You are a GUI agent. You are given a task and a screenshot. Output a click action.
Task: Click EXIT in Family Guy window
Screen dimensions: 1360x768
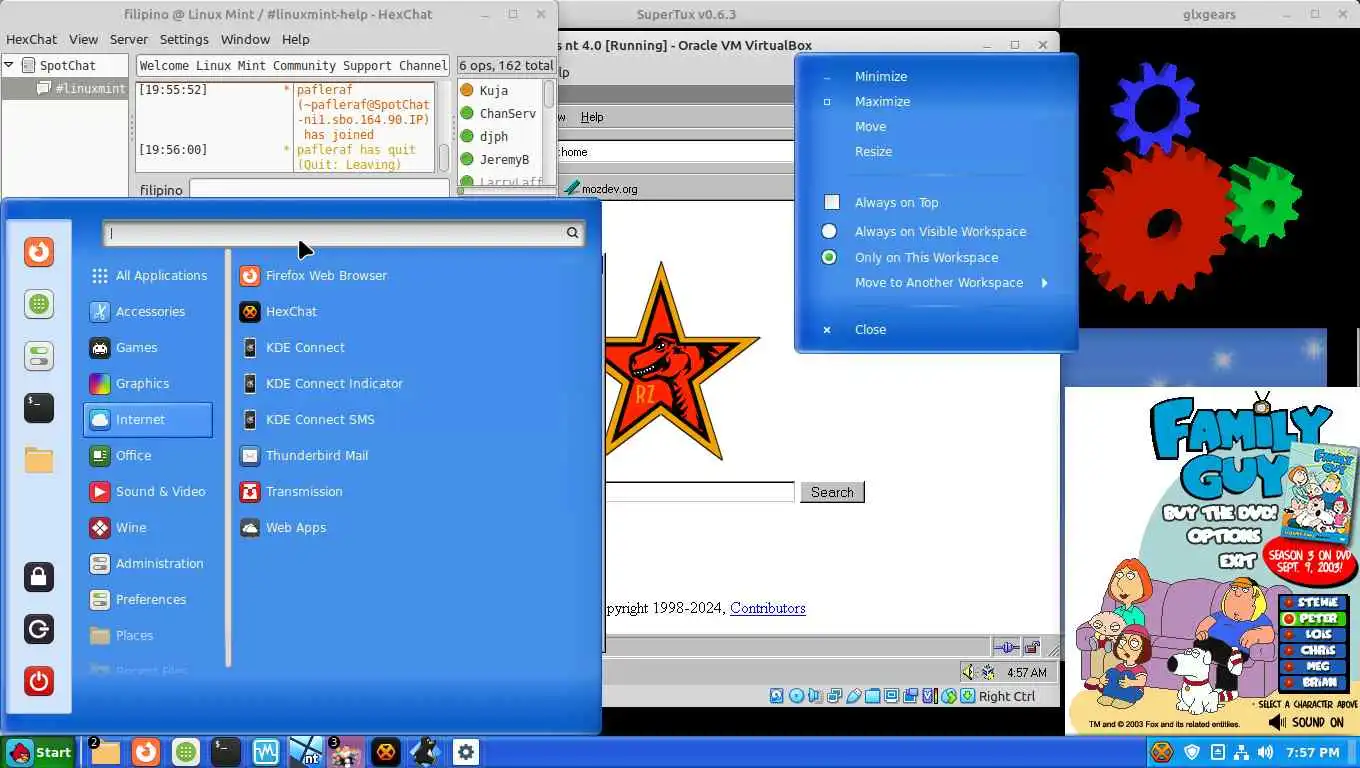1237,561
